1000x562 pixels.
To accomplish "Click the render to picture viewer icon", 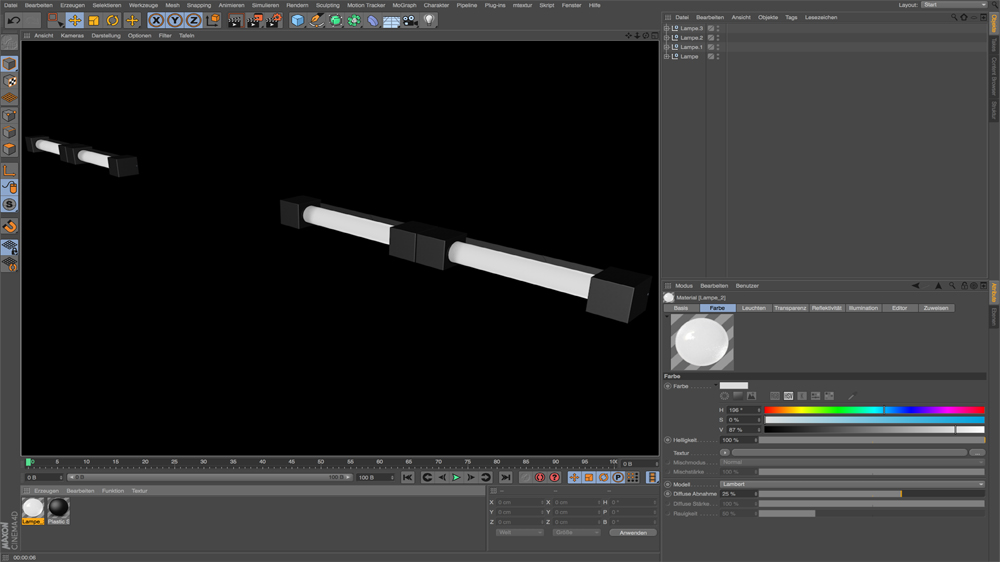I will pyautogui.click(x=253, y=20).
